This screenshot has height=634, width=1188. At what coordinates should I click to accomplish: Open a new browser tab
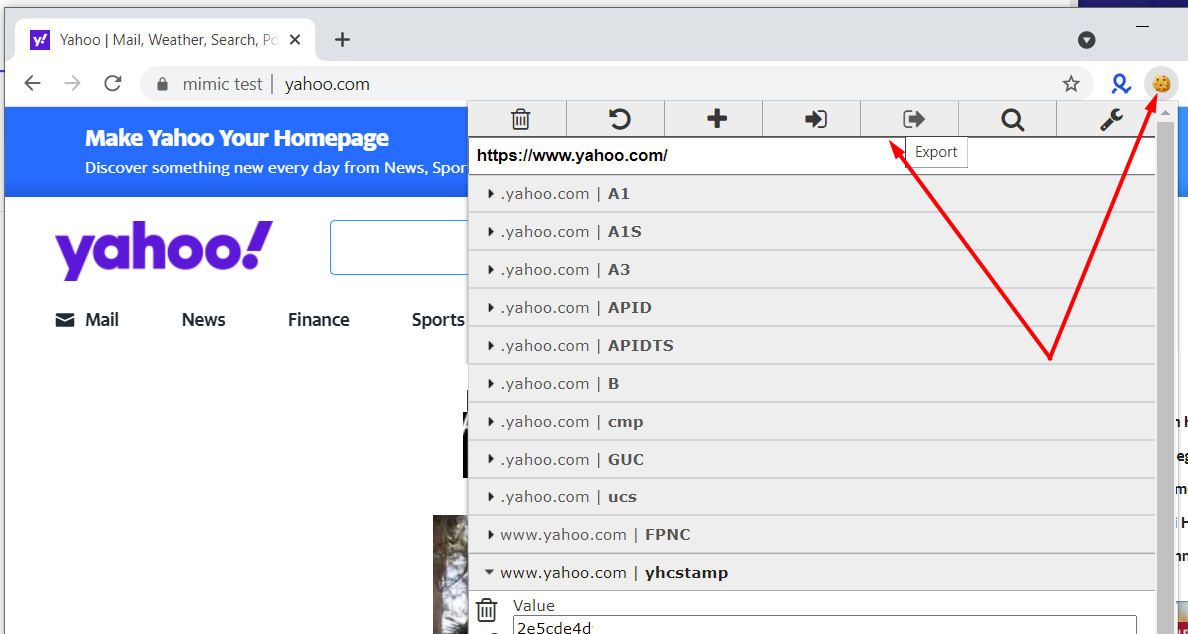click(342, 39)
